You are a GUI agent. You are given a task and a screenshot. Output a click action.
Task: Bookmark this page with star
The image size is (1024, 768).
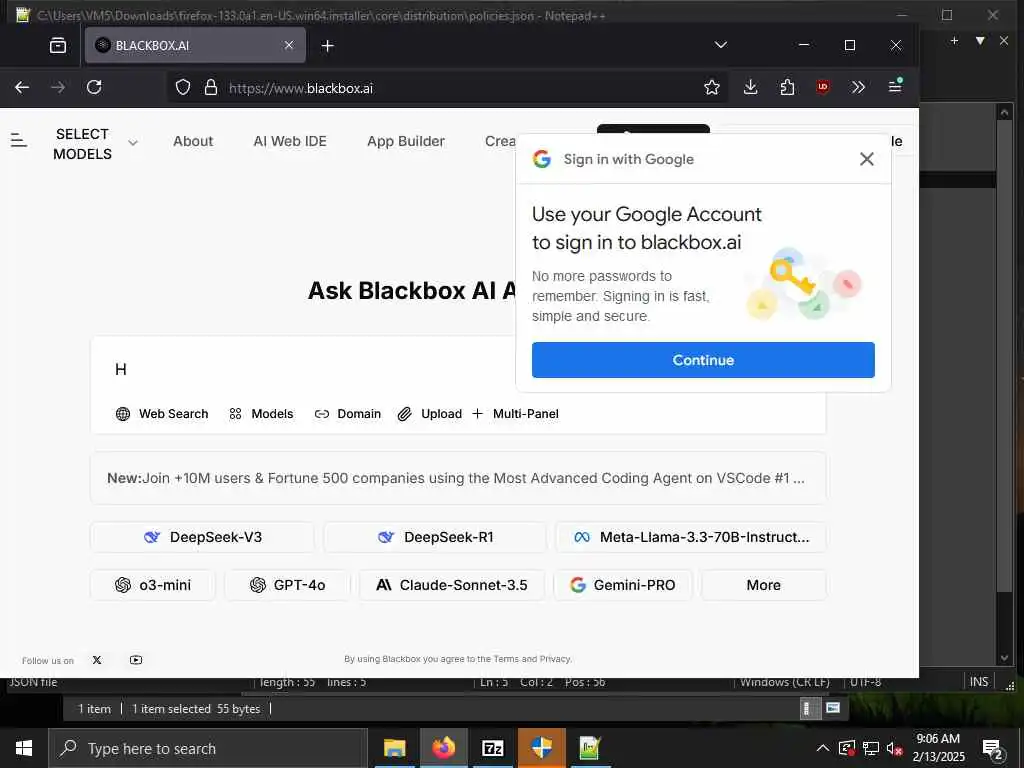[x=712, y=88]
